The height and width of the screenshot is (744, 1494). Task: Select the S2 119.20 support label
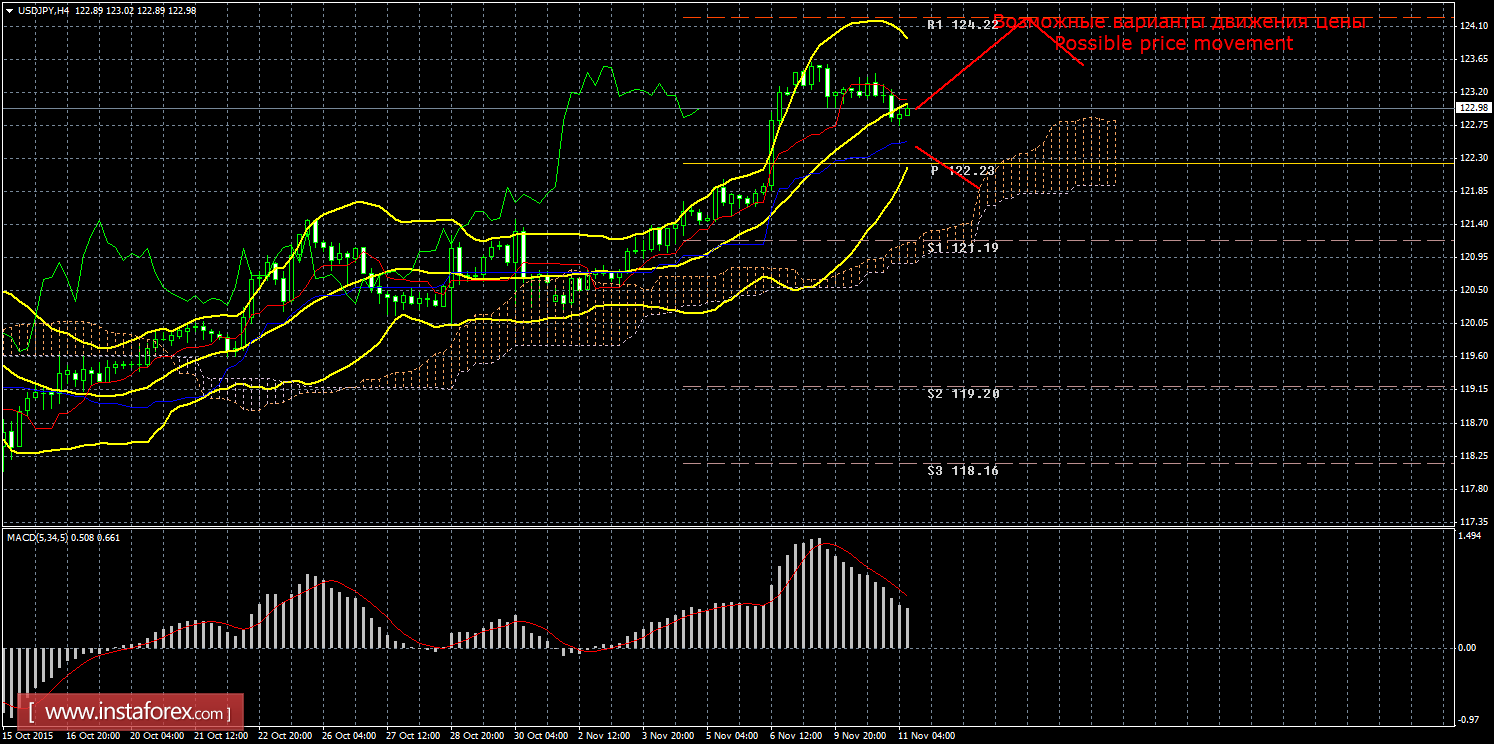tap(962, 394)
